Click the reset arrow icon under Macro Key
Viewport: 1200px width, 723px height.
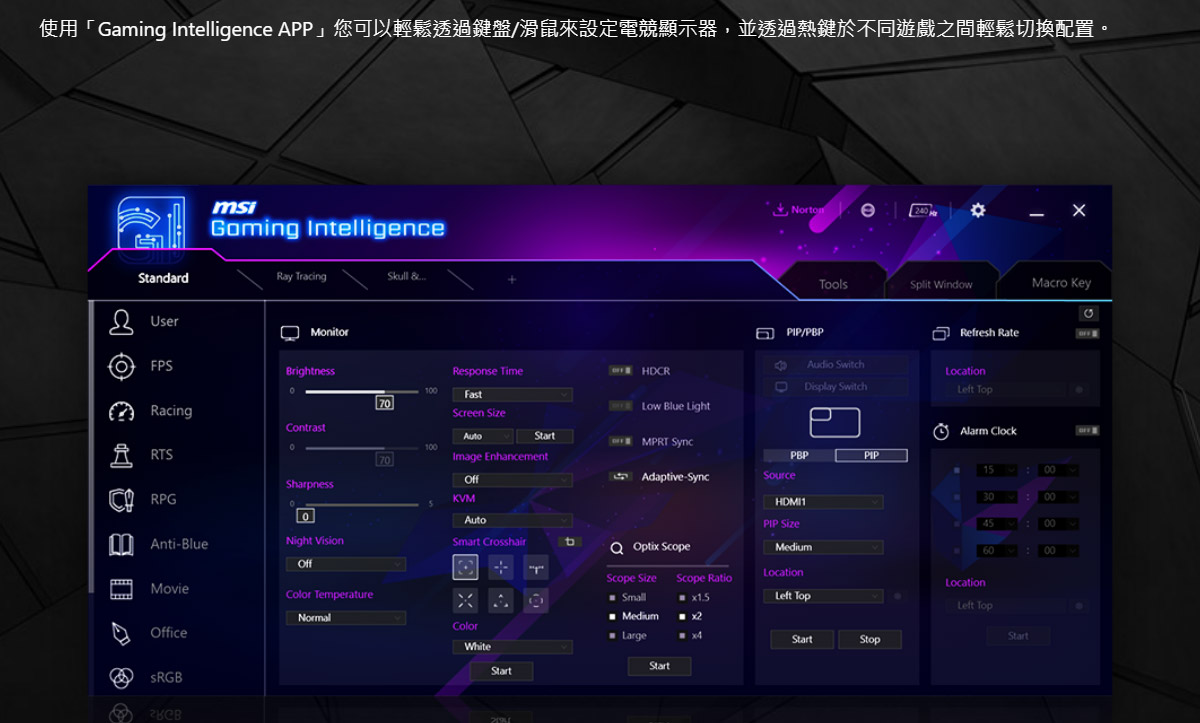1089,314
